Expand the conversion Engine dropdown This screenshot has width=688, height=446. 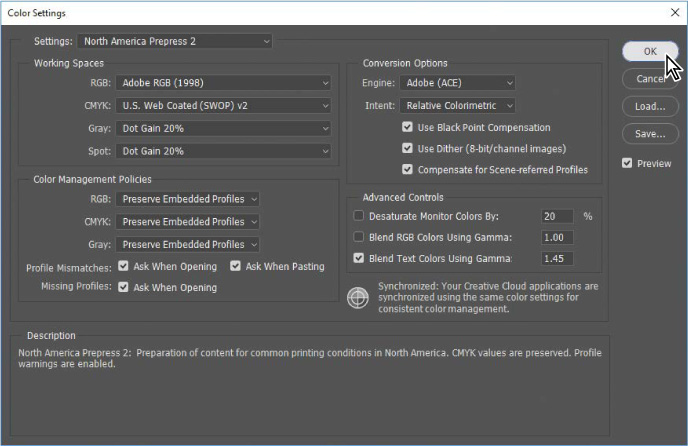(x=457, y=83)
